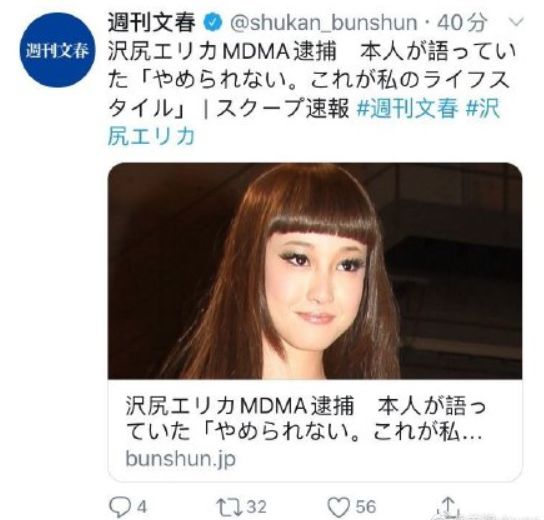Retweet using the retweet arrows icon
544x520 pixels.
click(229, 507)
